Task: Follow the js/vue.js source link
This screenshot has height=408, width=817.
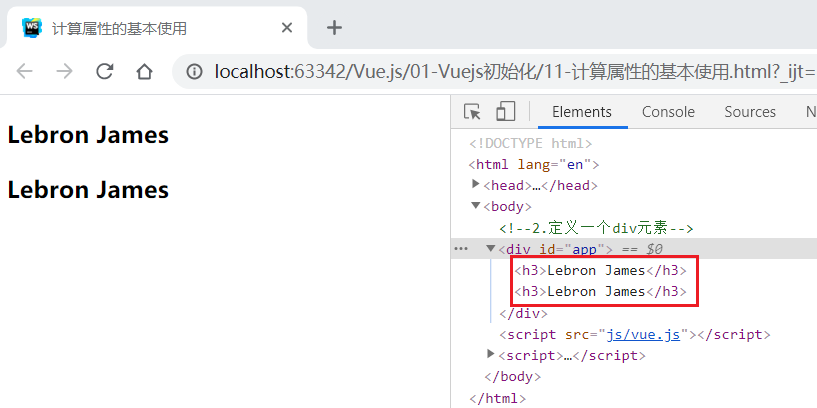Action: pos(643,334)
